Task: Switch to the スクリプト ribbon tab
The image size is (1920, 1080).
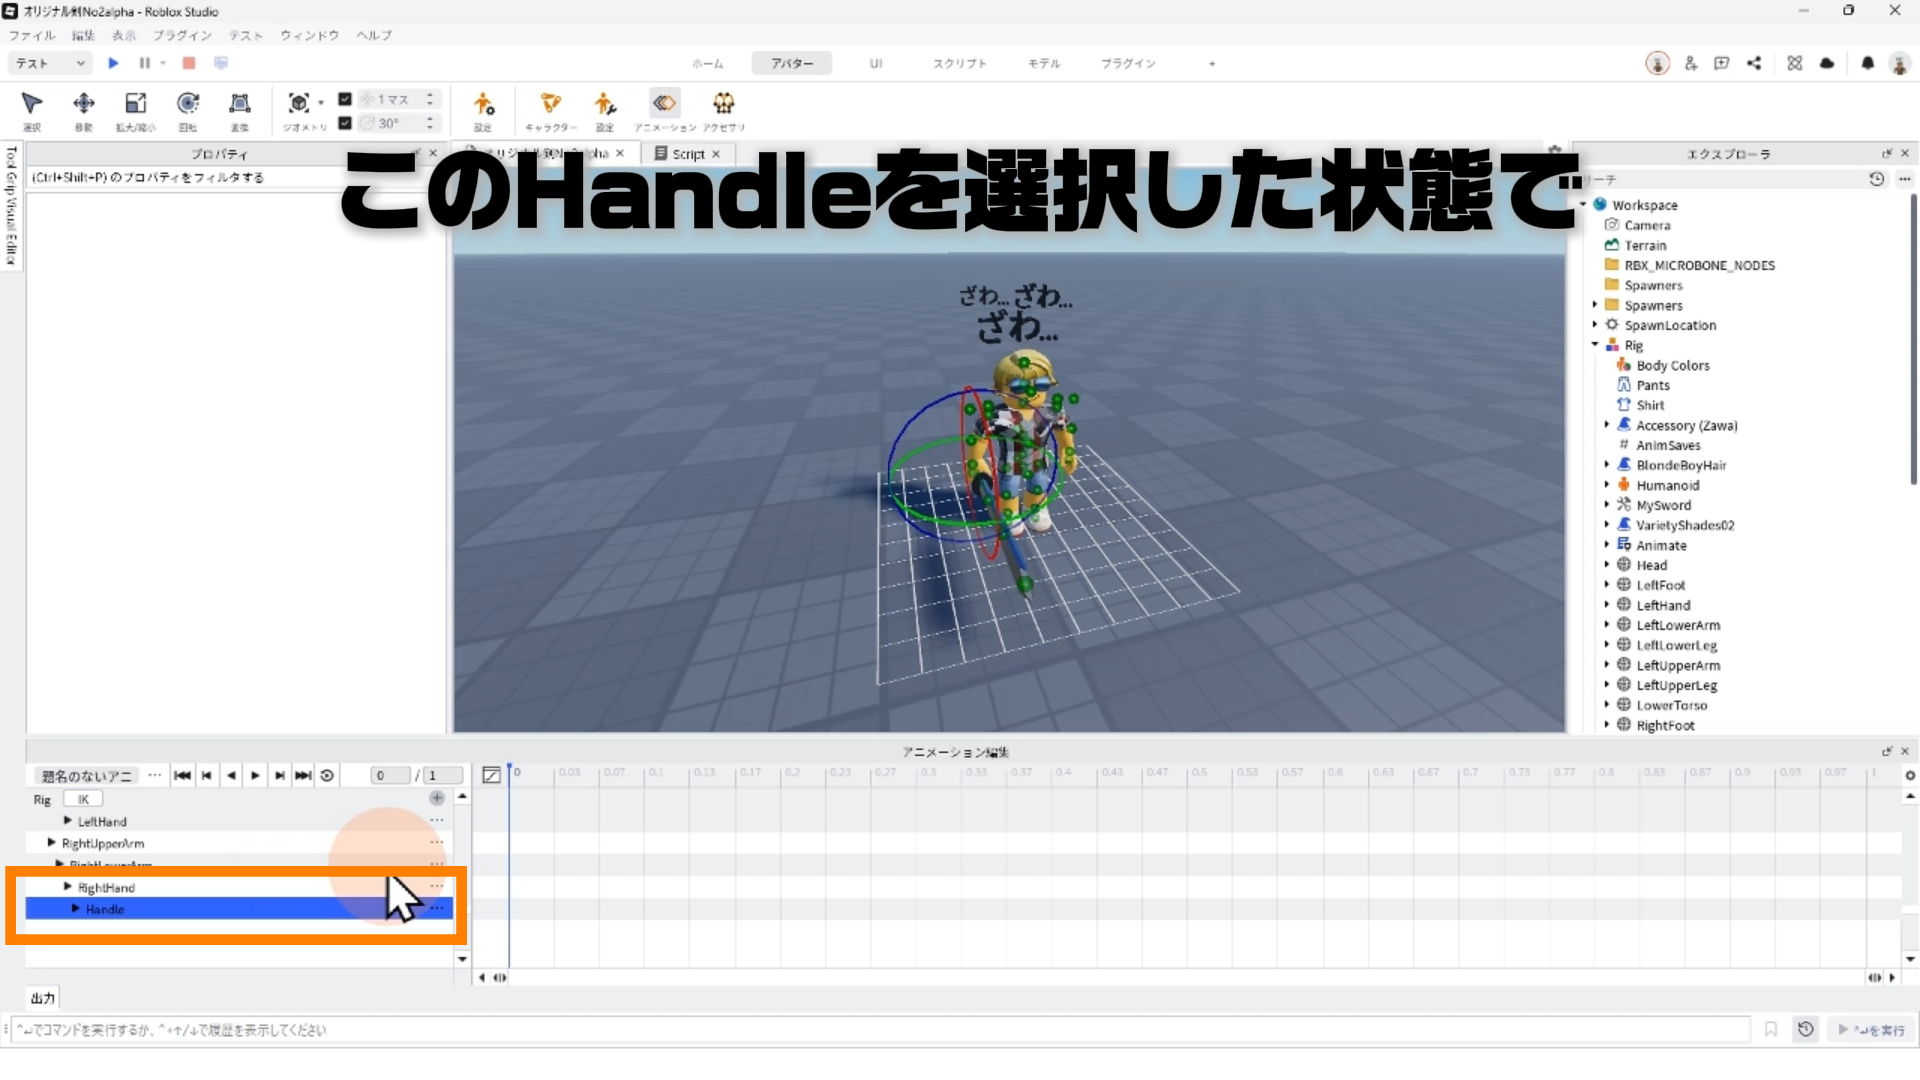Action: 959,63
